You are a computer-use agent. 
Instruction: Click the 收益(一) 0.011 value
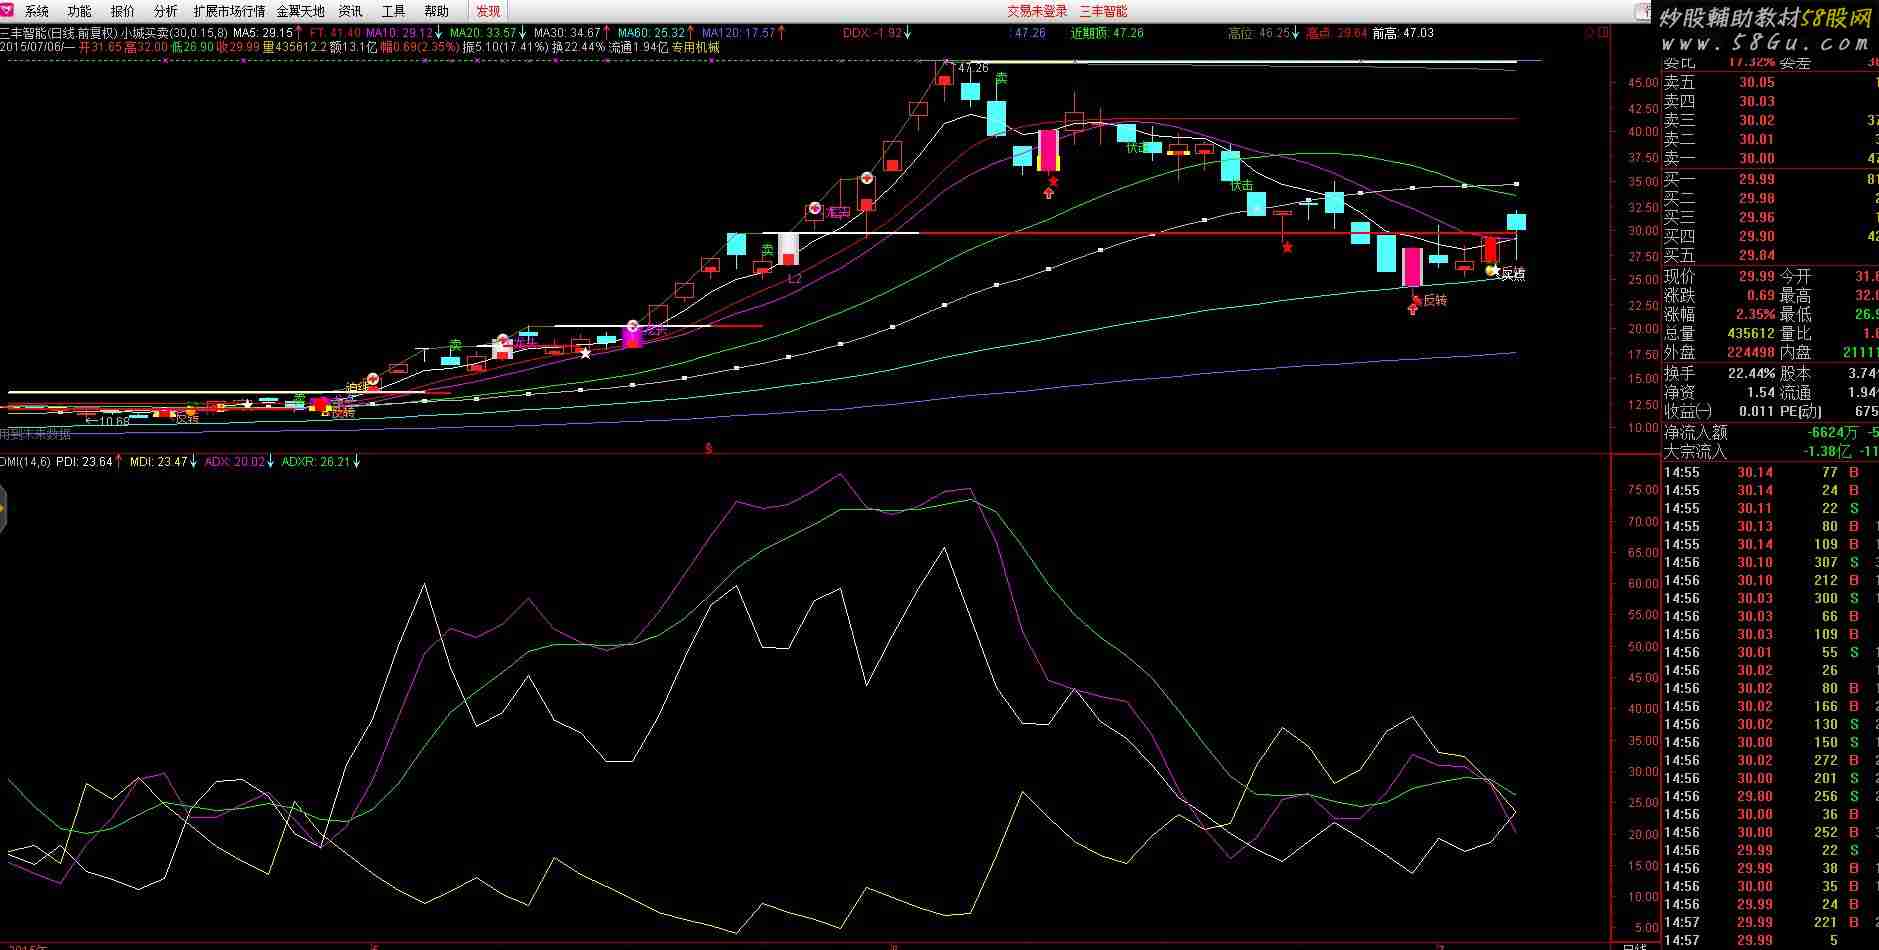pyautogui.click(x=1755, y=411)
